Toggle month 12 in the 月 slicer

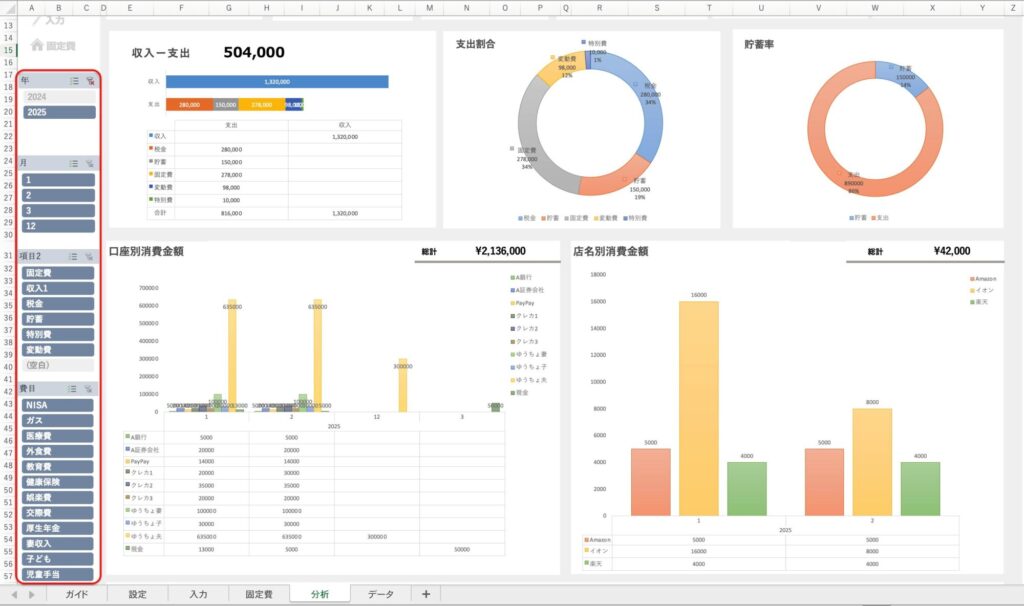[59, 227]
